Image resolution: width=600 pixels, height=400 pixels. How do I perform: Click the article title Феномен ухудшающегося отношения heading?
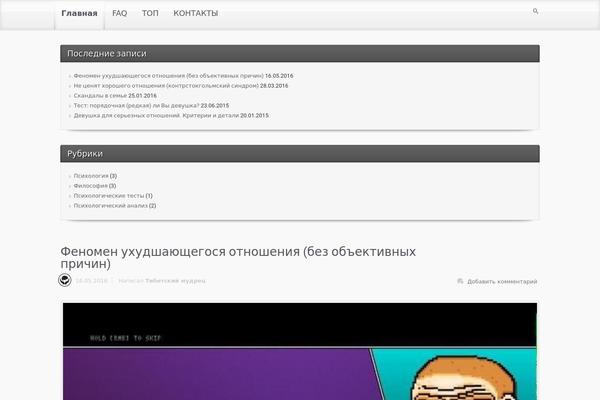click(x=238, y=258)
